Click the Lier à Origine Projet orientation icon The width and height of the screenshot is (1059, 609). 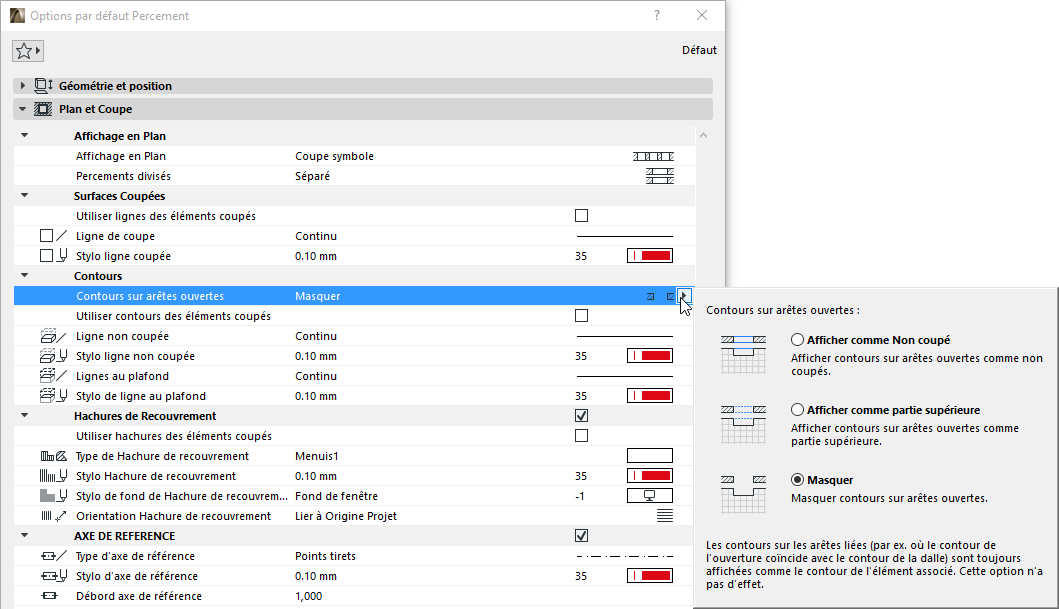pyautogui.click(x=665, y=516)
